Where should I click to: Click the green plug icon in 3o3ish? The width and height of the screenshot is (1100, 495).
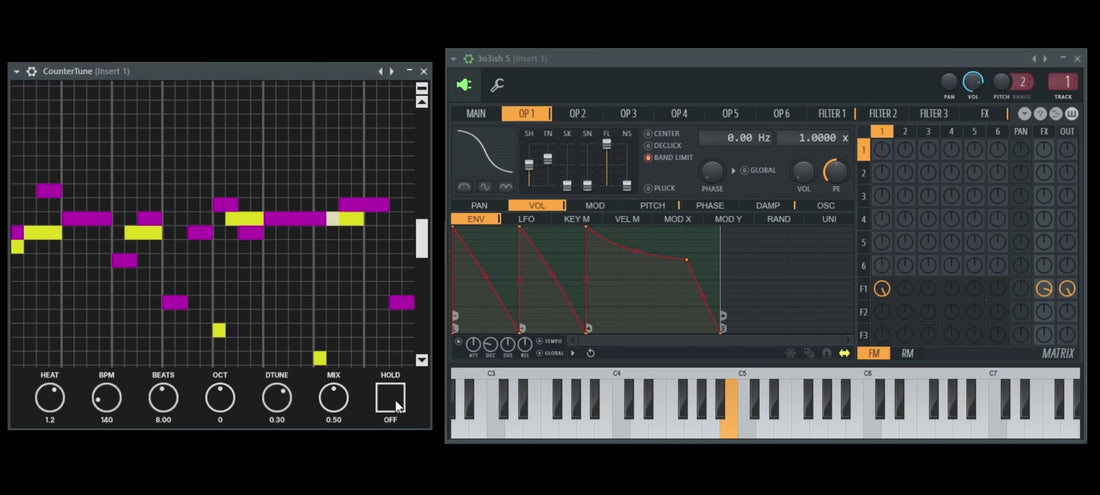tap(464, 86)
